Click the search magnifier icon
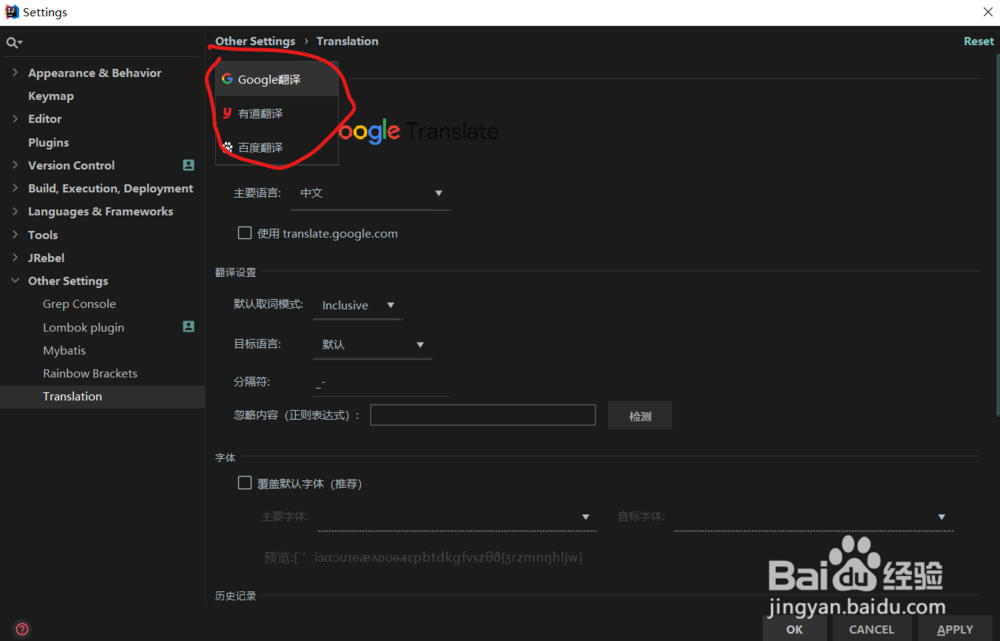 13,43
